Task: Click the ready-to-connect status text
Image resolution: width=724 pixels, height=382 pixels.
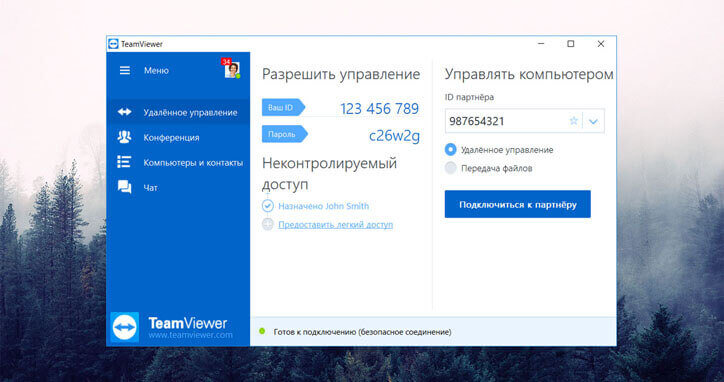Action: click(x=362, y=332)
